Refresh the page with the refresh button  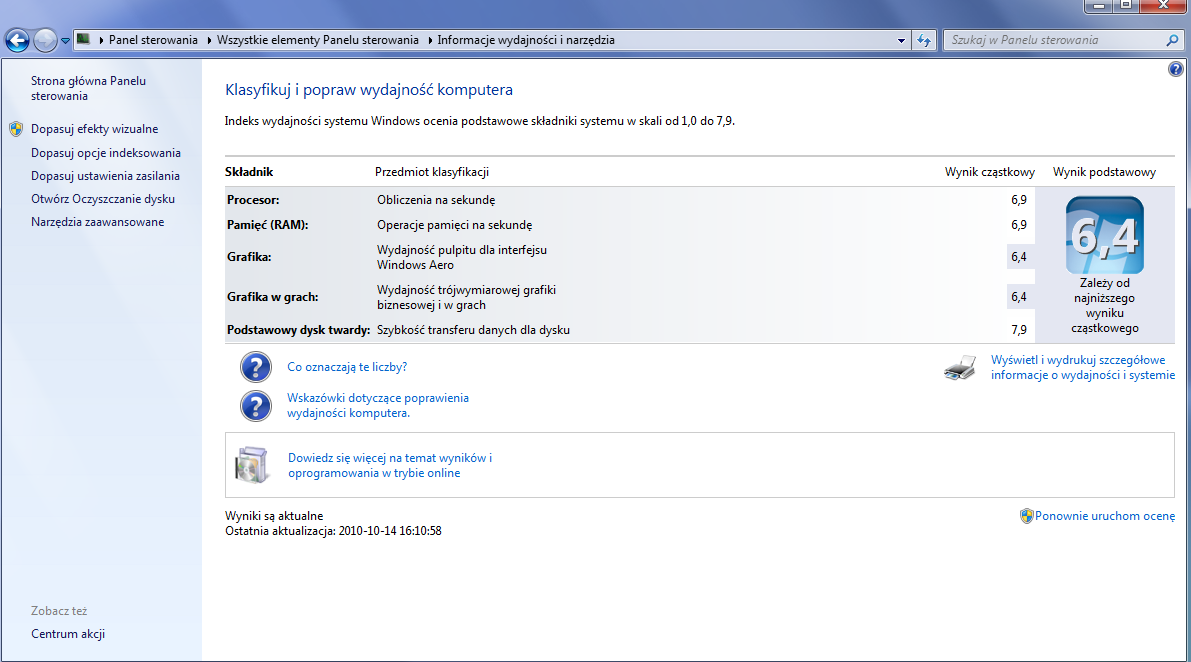click(924, 40)
